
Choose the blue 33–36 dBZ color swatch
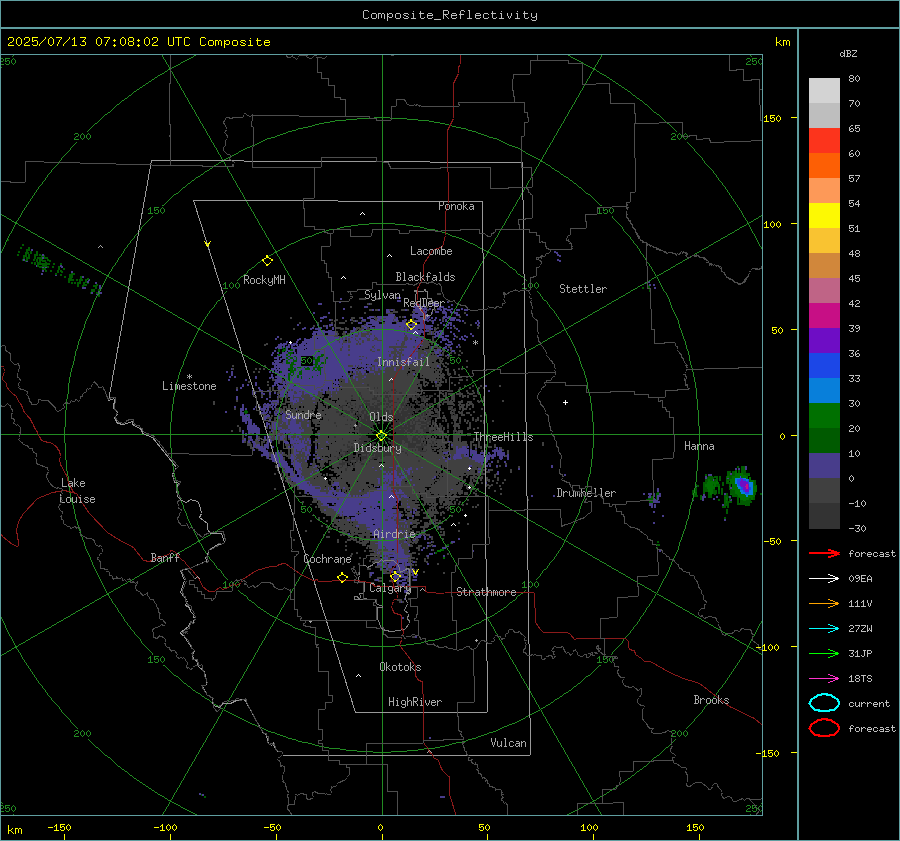[824, 366]
